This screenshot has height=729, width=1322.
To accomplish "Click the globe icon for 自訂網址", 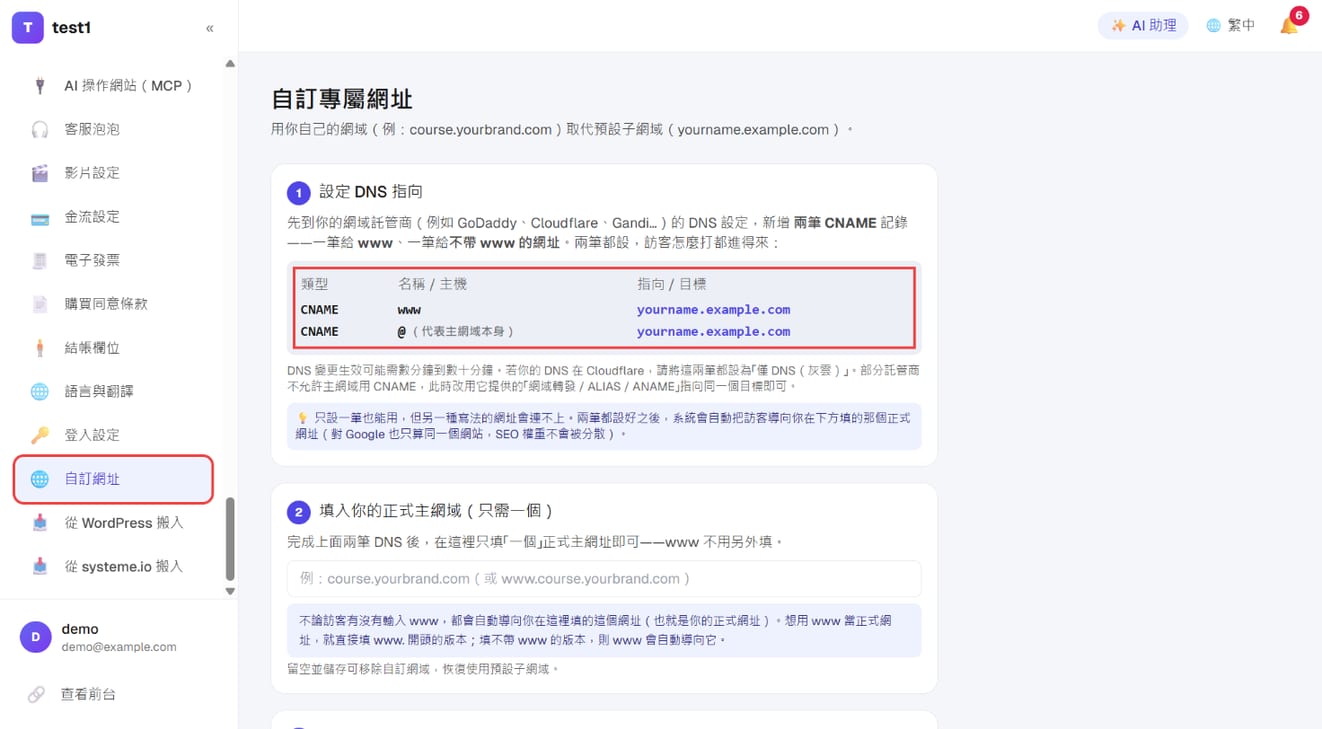I will pyautogui.click(x=40, y=479).
